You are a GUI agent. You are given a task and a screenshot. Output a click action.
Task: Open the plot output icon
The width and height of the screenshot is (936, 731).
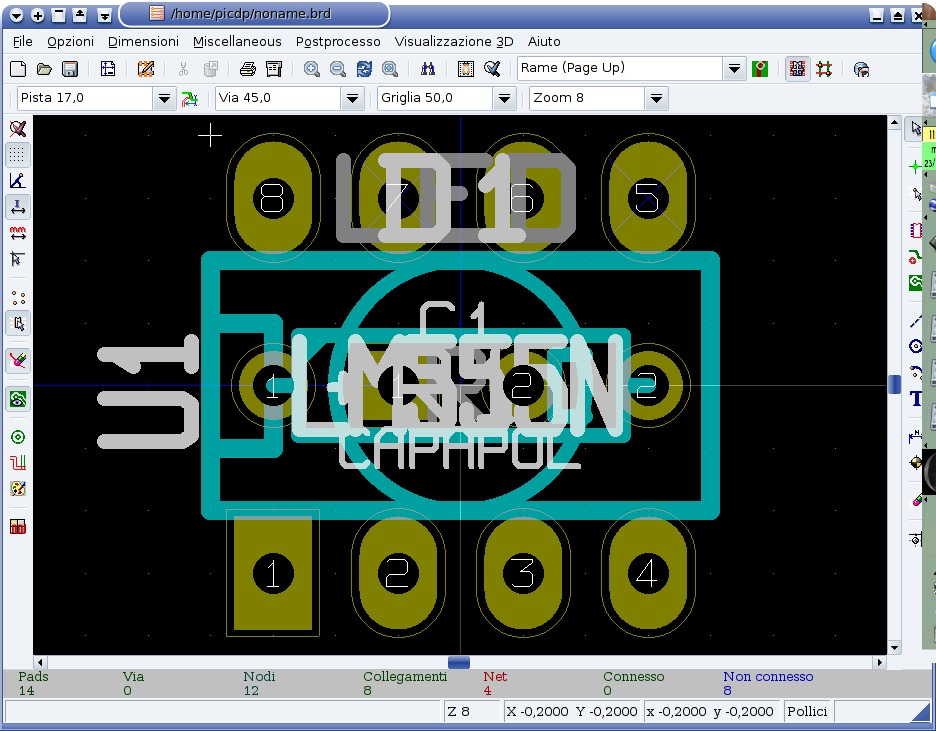click(274, 69)
